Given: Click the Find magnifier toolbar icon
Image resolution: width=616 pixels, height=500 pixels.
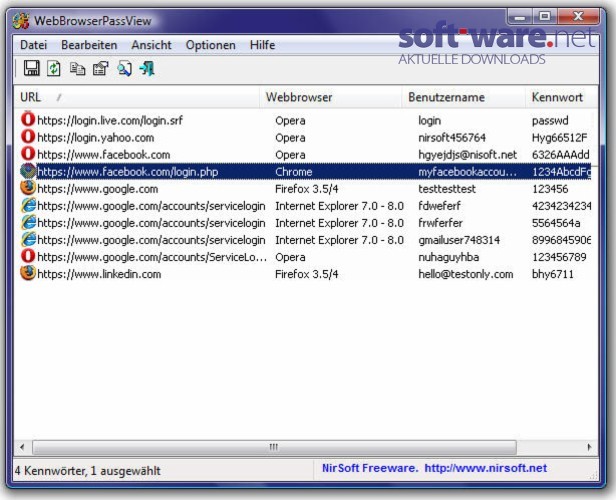Looking at the screenshot, I should (125, 69).
